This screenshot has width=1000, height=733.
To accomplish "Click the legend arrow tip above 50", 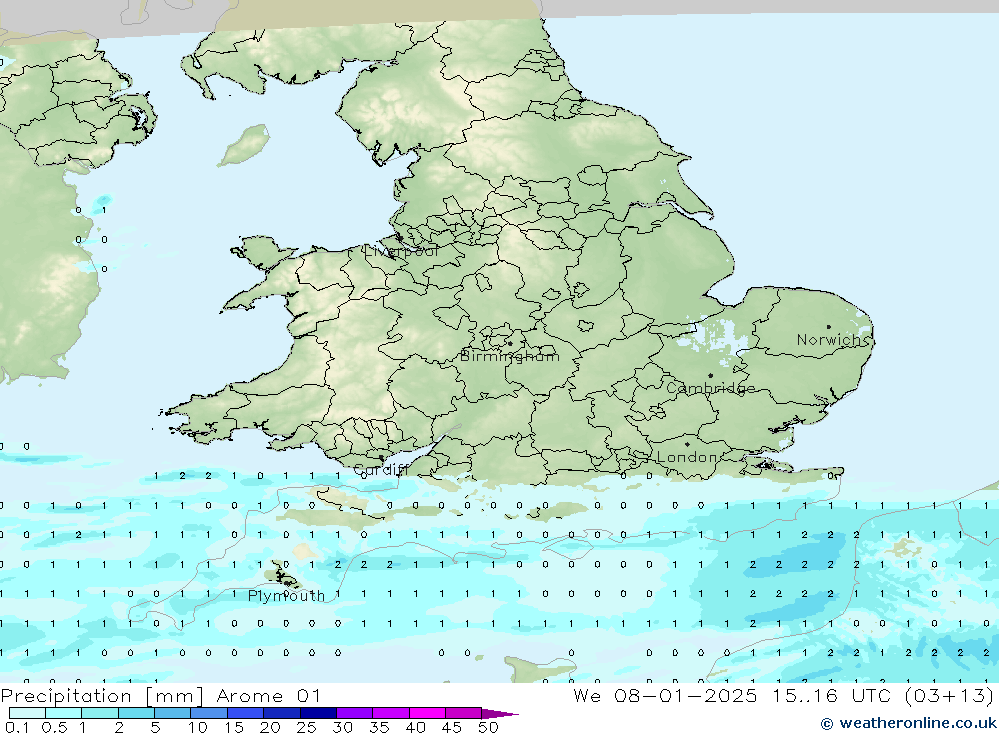I will coord(500,714).
